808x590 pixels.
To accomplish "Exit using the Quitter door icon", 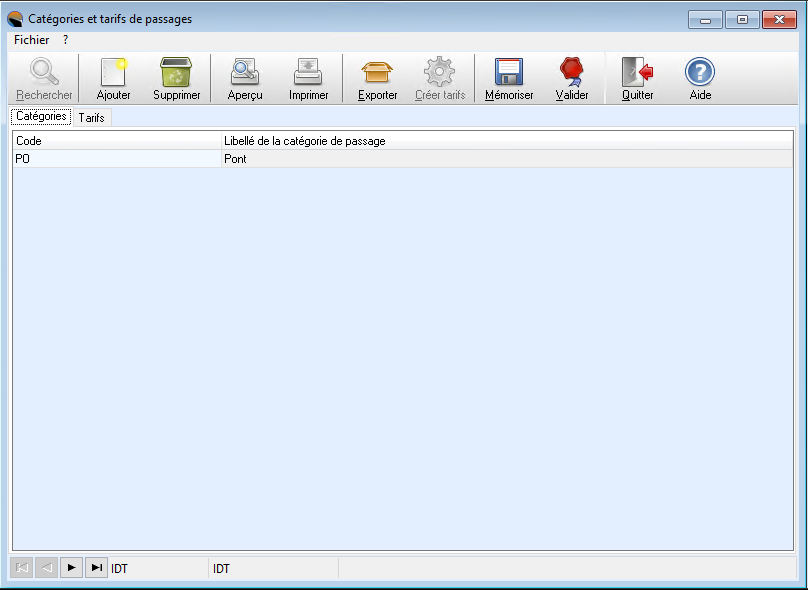I will click(637, 74).
